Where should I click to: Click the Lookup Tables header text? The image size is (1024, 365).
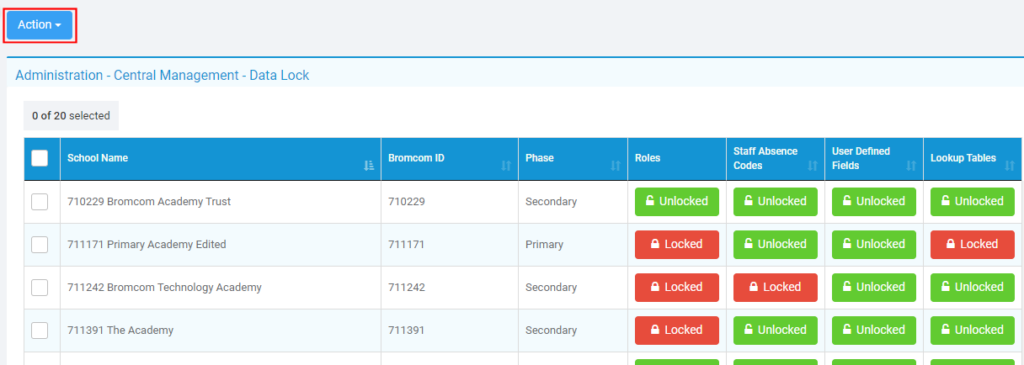[963, 158]
